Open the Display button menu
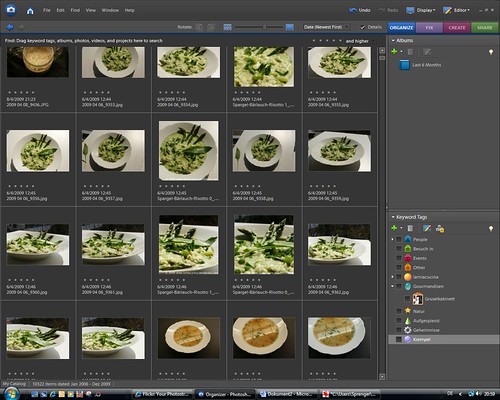500x400 pixels. 421,10
